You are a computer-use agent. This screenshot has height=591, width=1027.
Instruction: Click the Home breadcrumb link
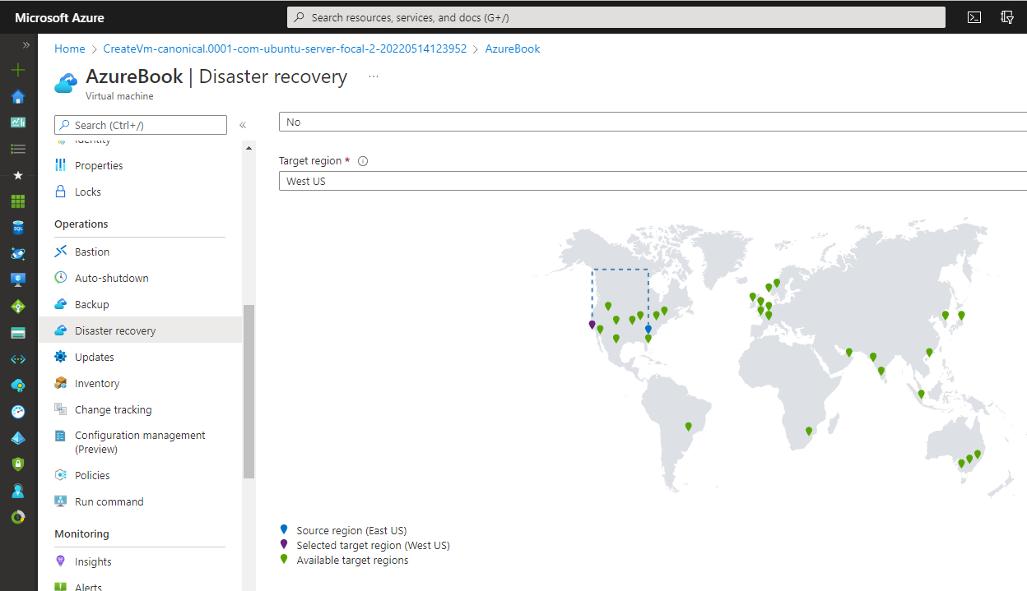coord(70,49)
